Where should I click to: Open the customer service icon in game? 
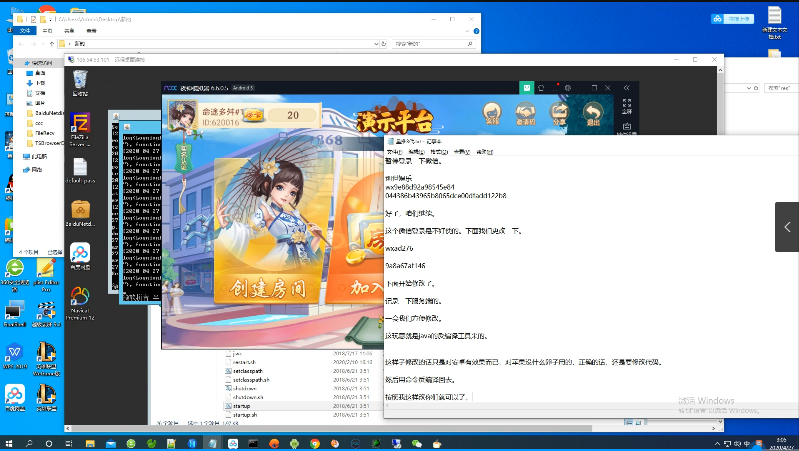492,114
